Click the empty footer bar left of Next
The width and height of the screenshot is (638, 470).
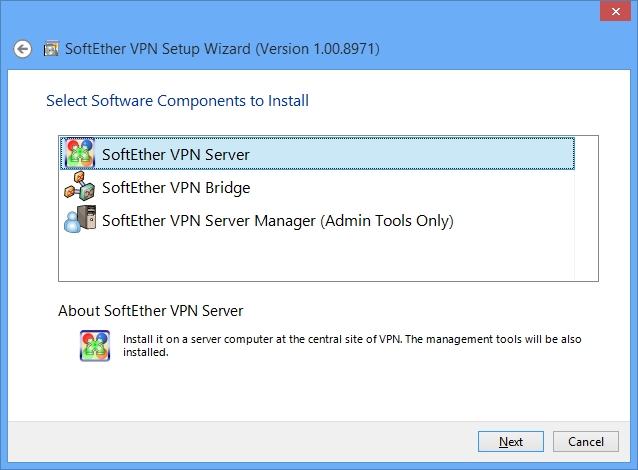(243, 442)
